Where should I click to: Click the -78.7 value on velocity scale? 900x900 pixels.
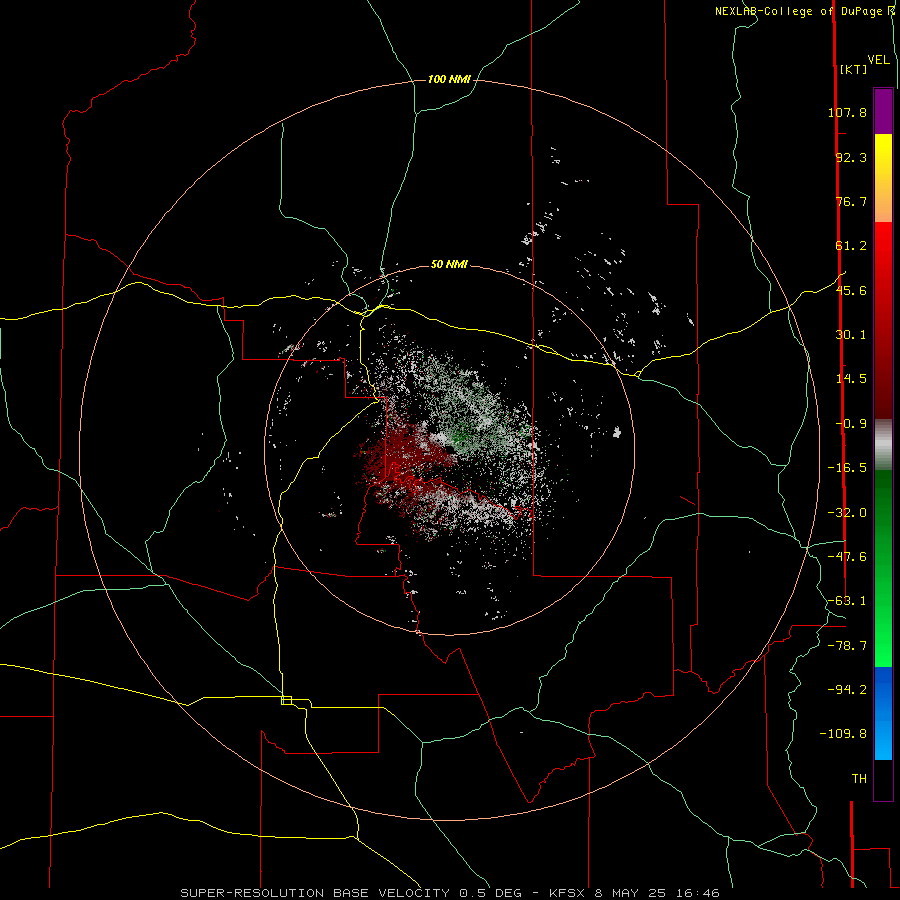tap(847, 646)
